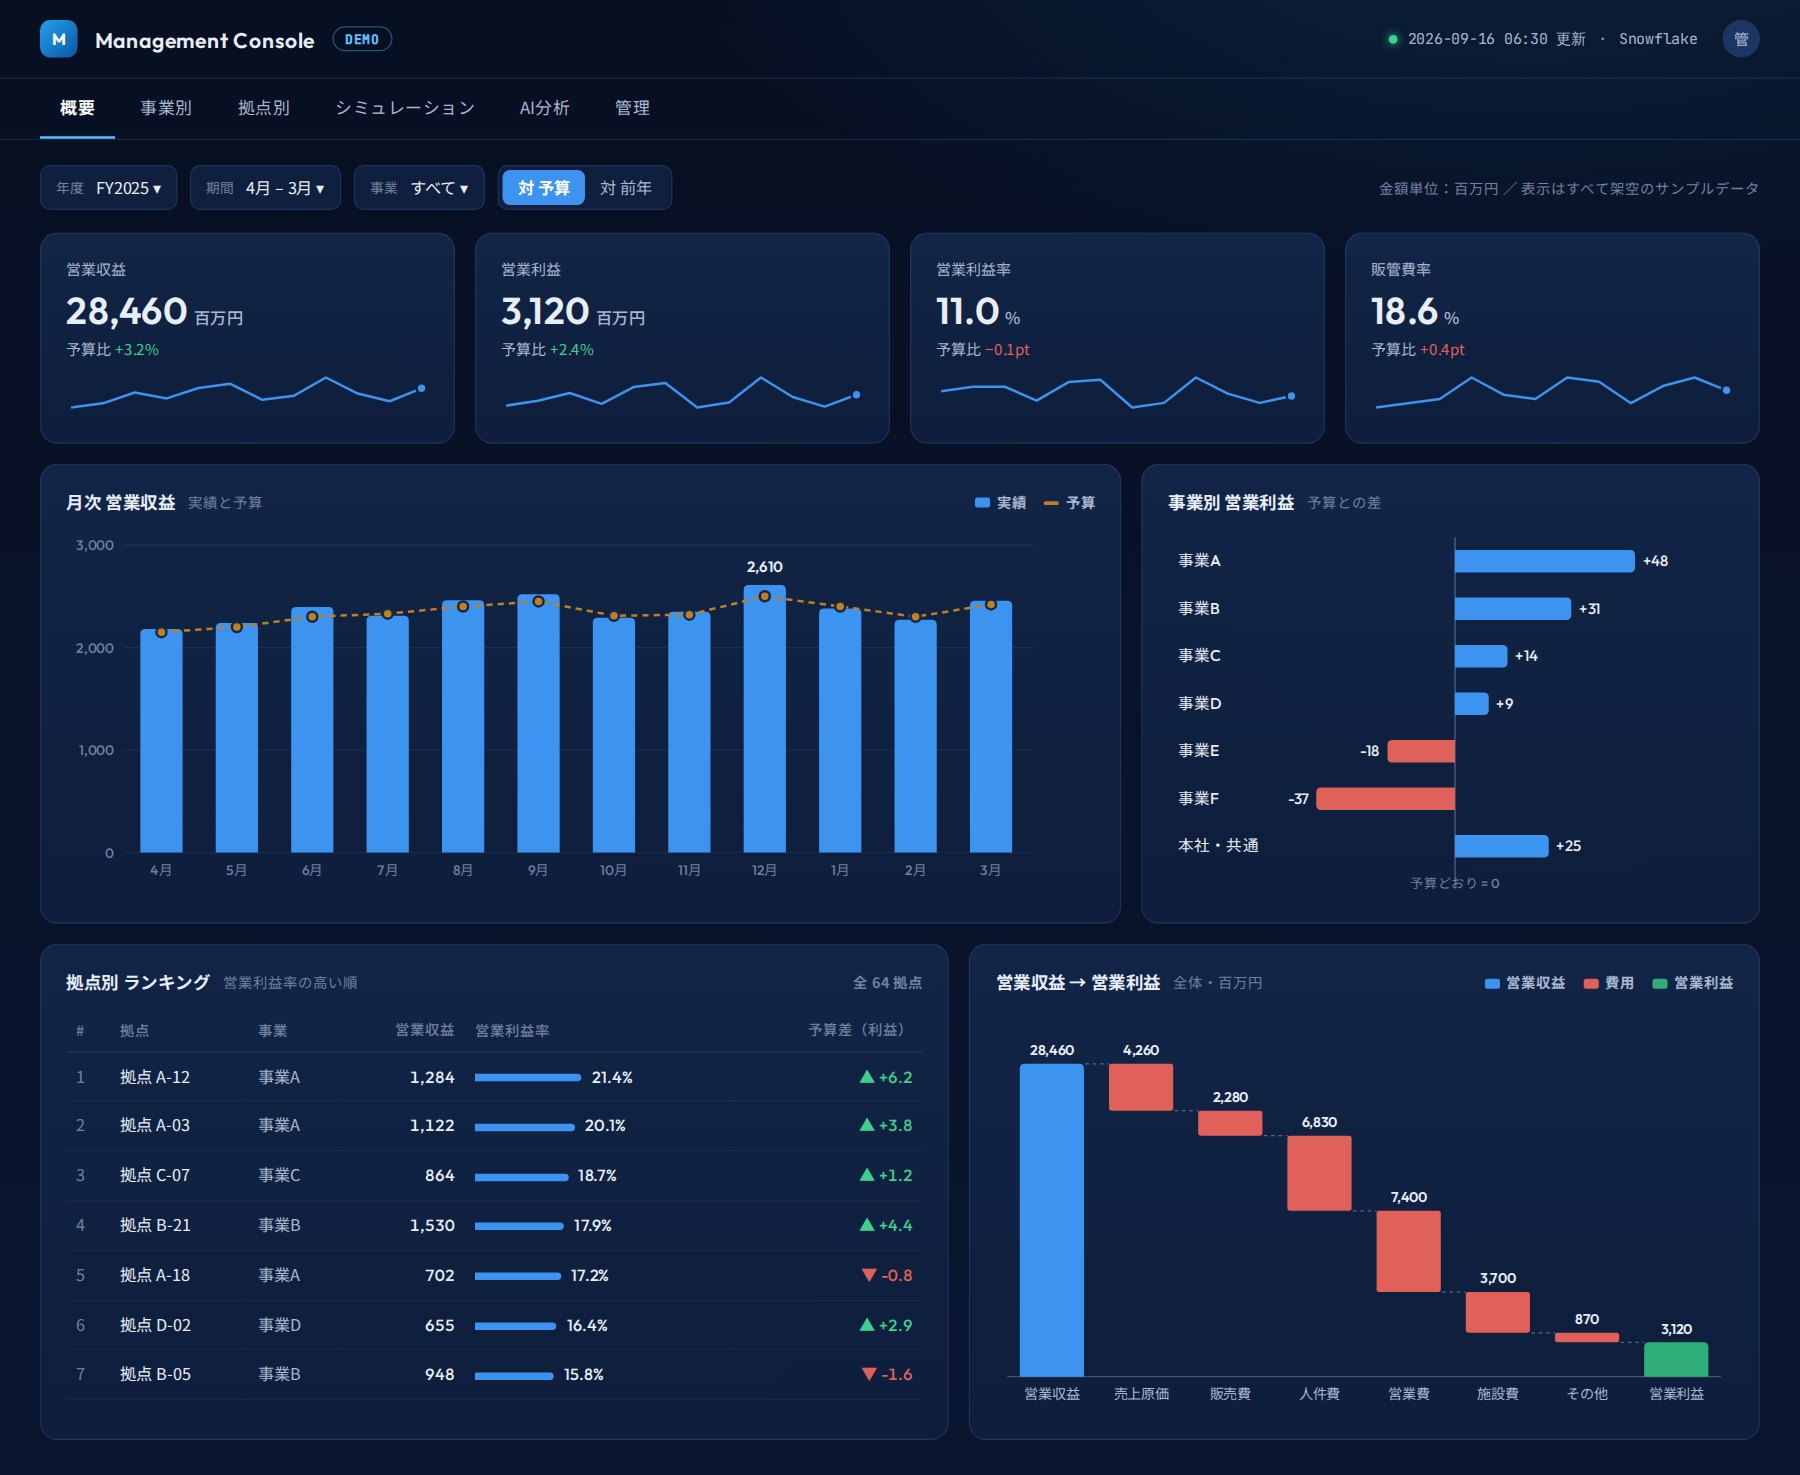Screen dimensions: 1800x1475
Task: Click the green data refresh status dot
Action: point(1392,39)
